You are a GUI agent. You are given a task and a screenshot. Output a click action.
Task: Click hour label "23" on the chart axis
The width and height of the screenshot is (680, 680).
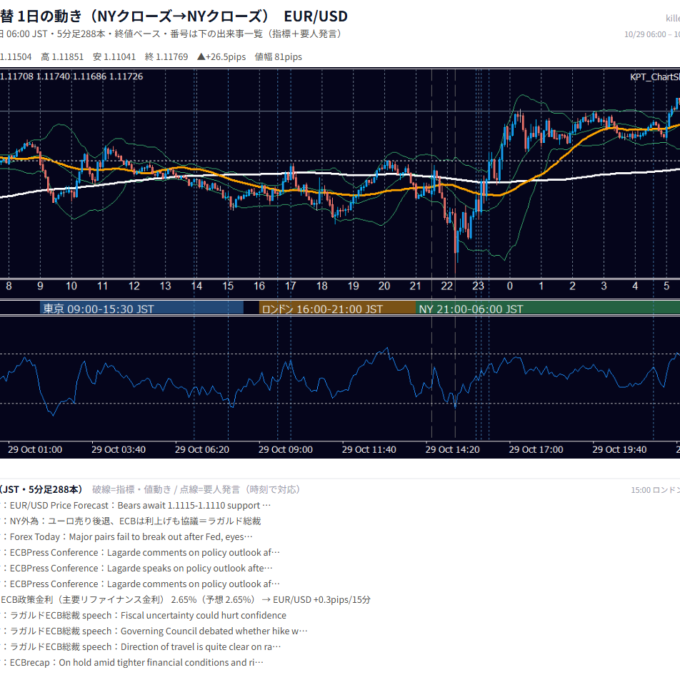pos(478,286)
